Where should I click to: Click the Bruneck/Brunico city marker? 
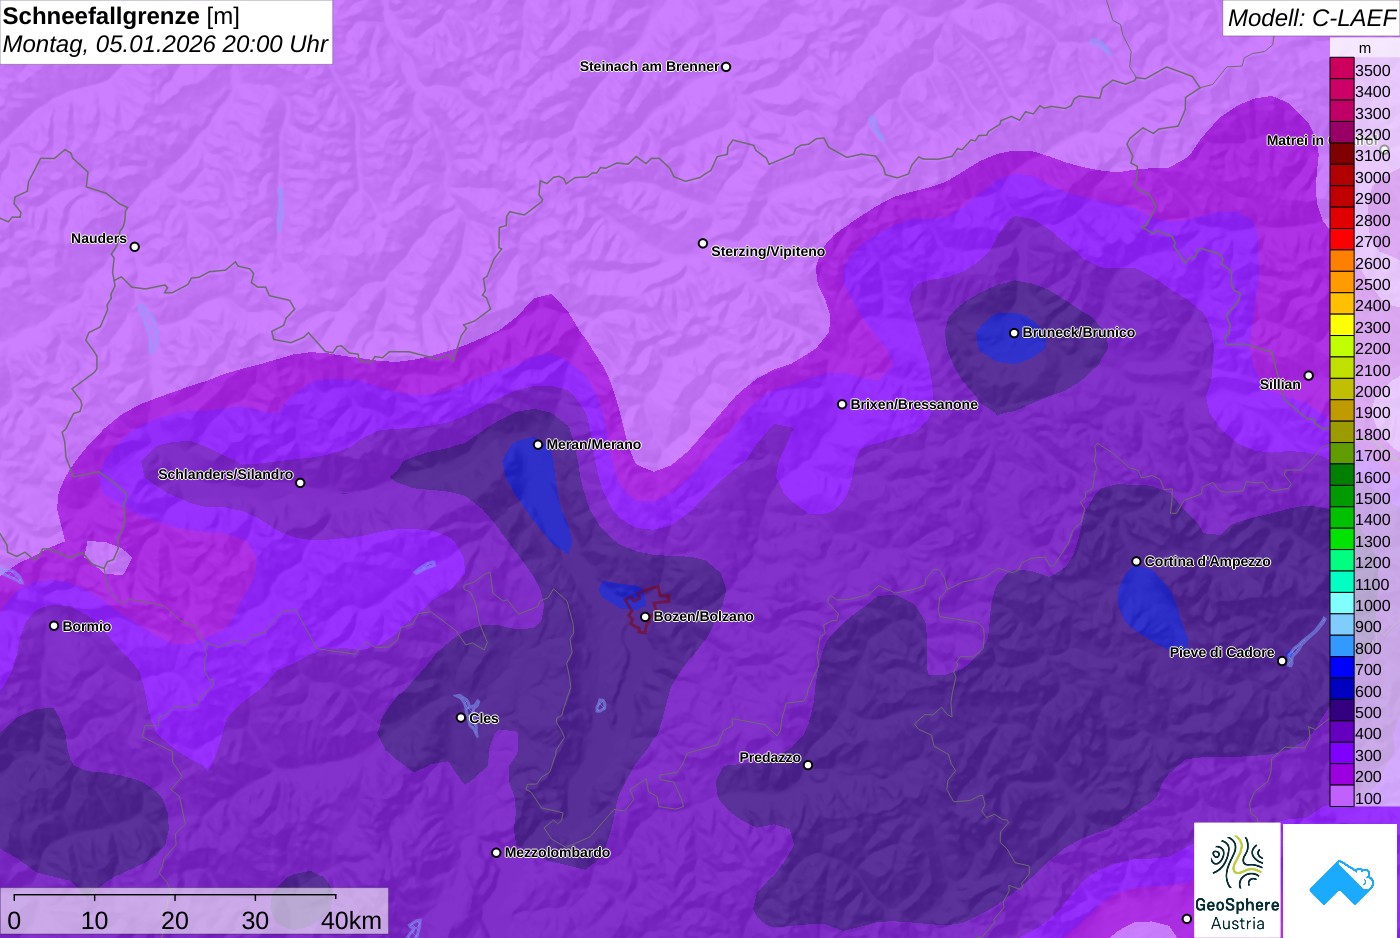pos(1014,333)
